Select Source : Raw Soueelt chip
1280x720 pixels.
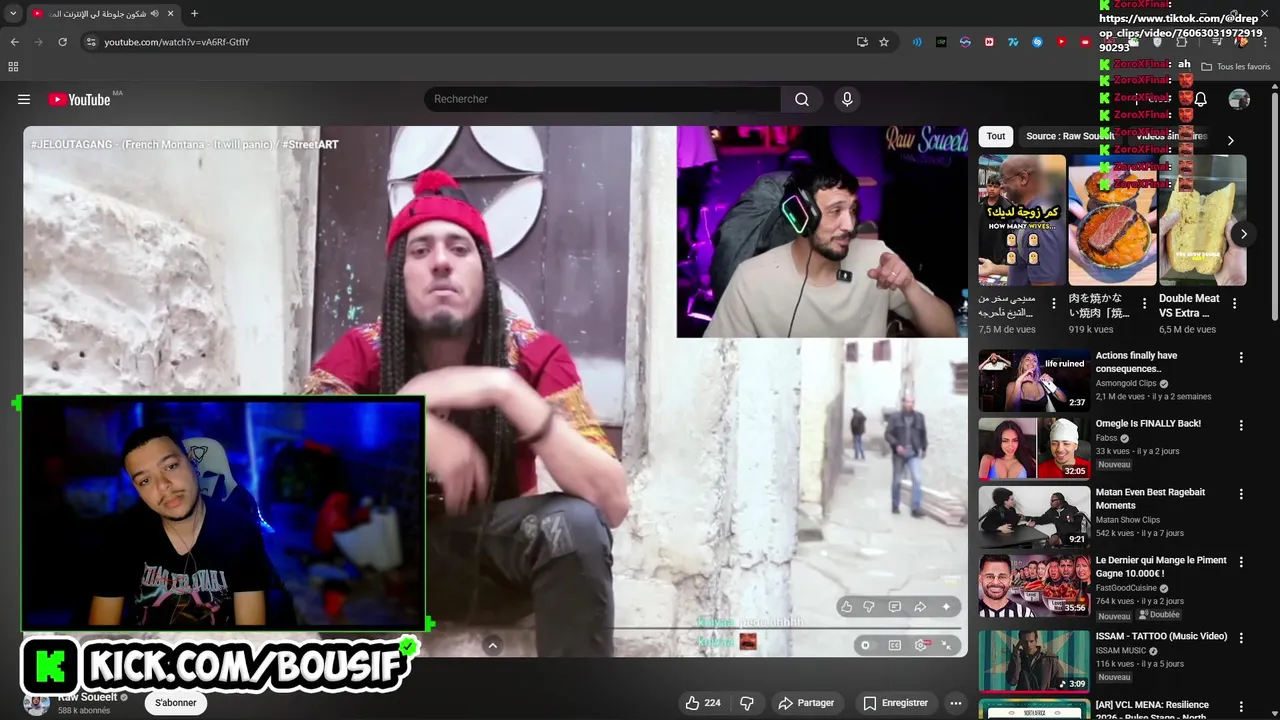1069,136
